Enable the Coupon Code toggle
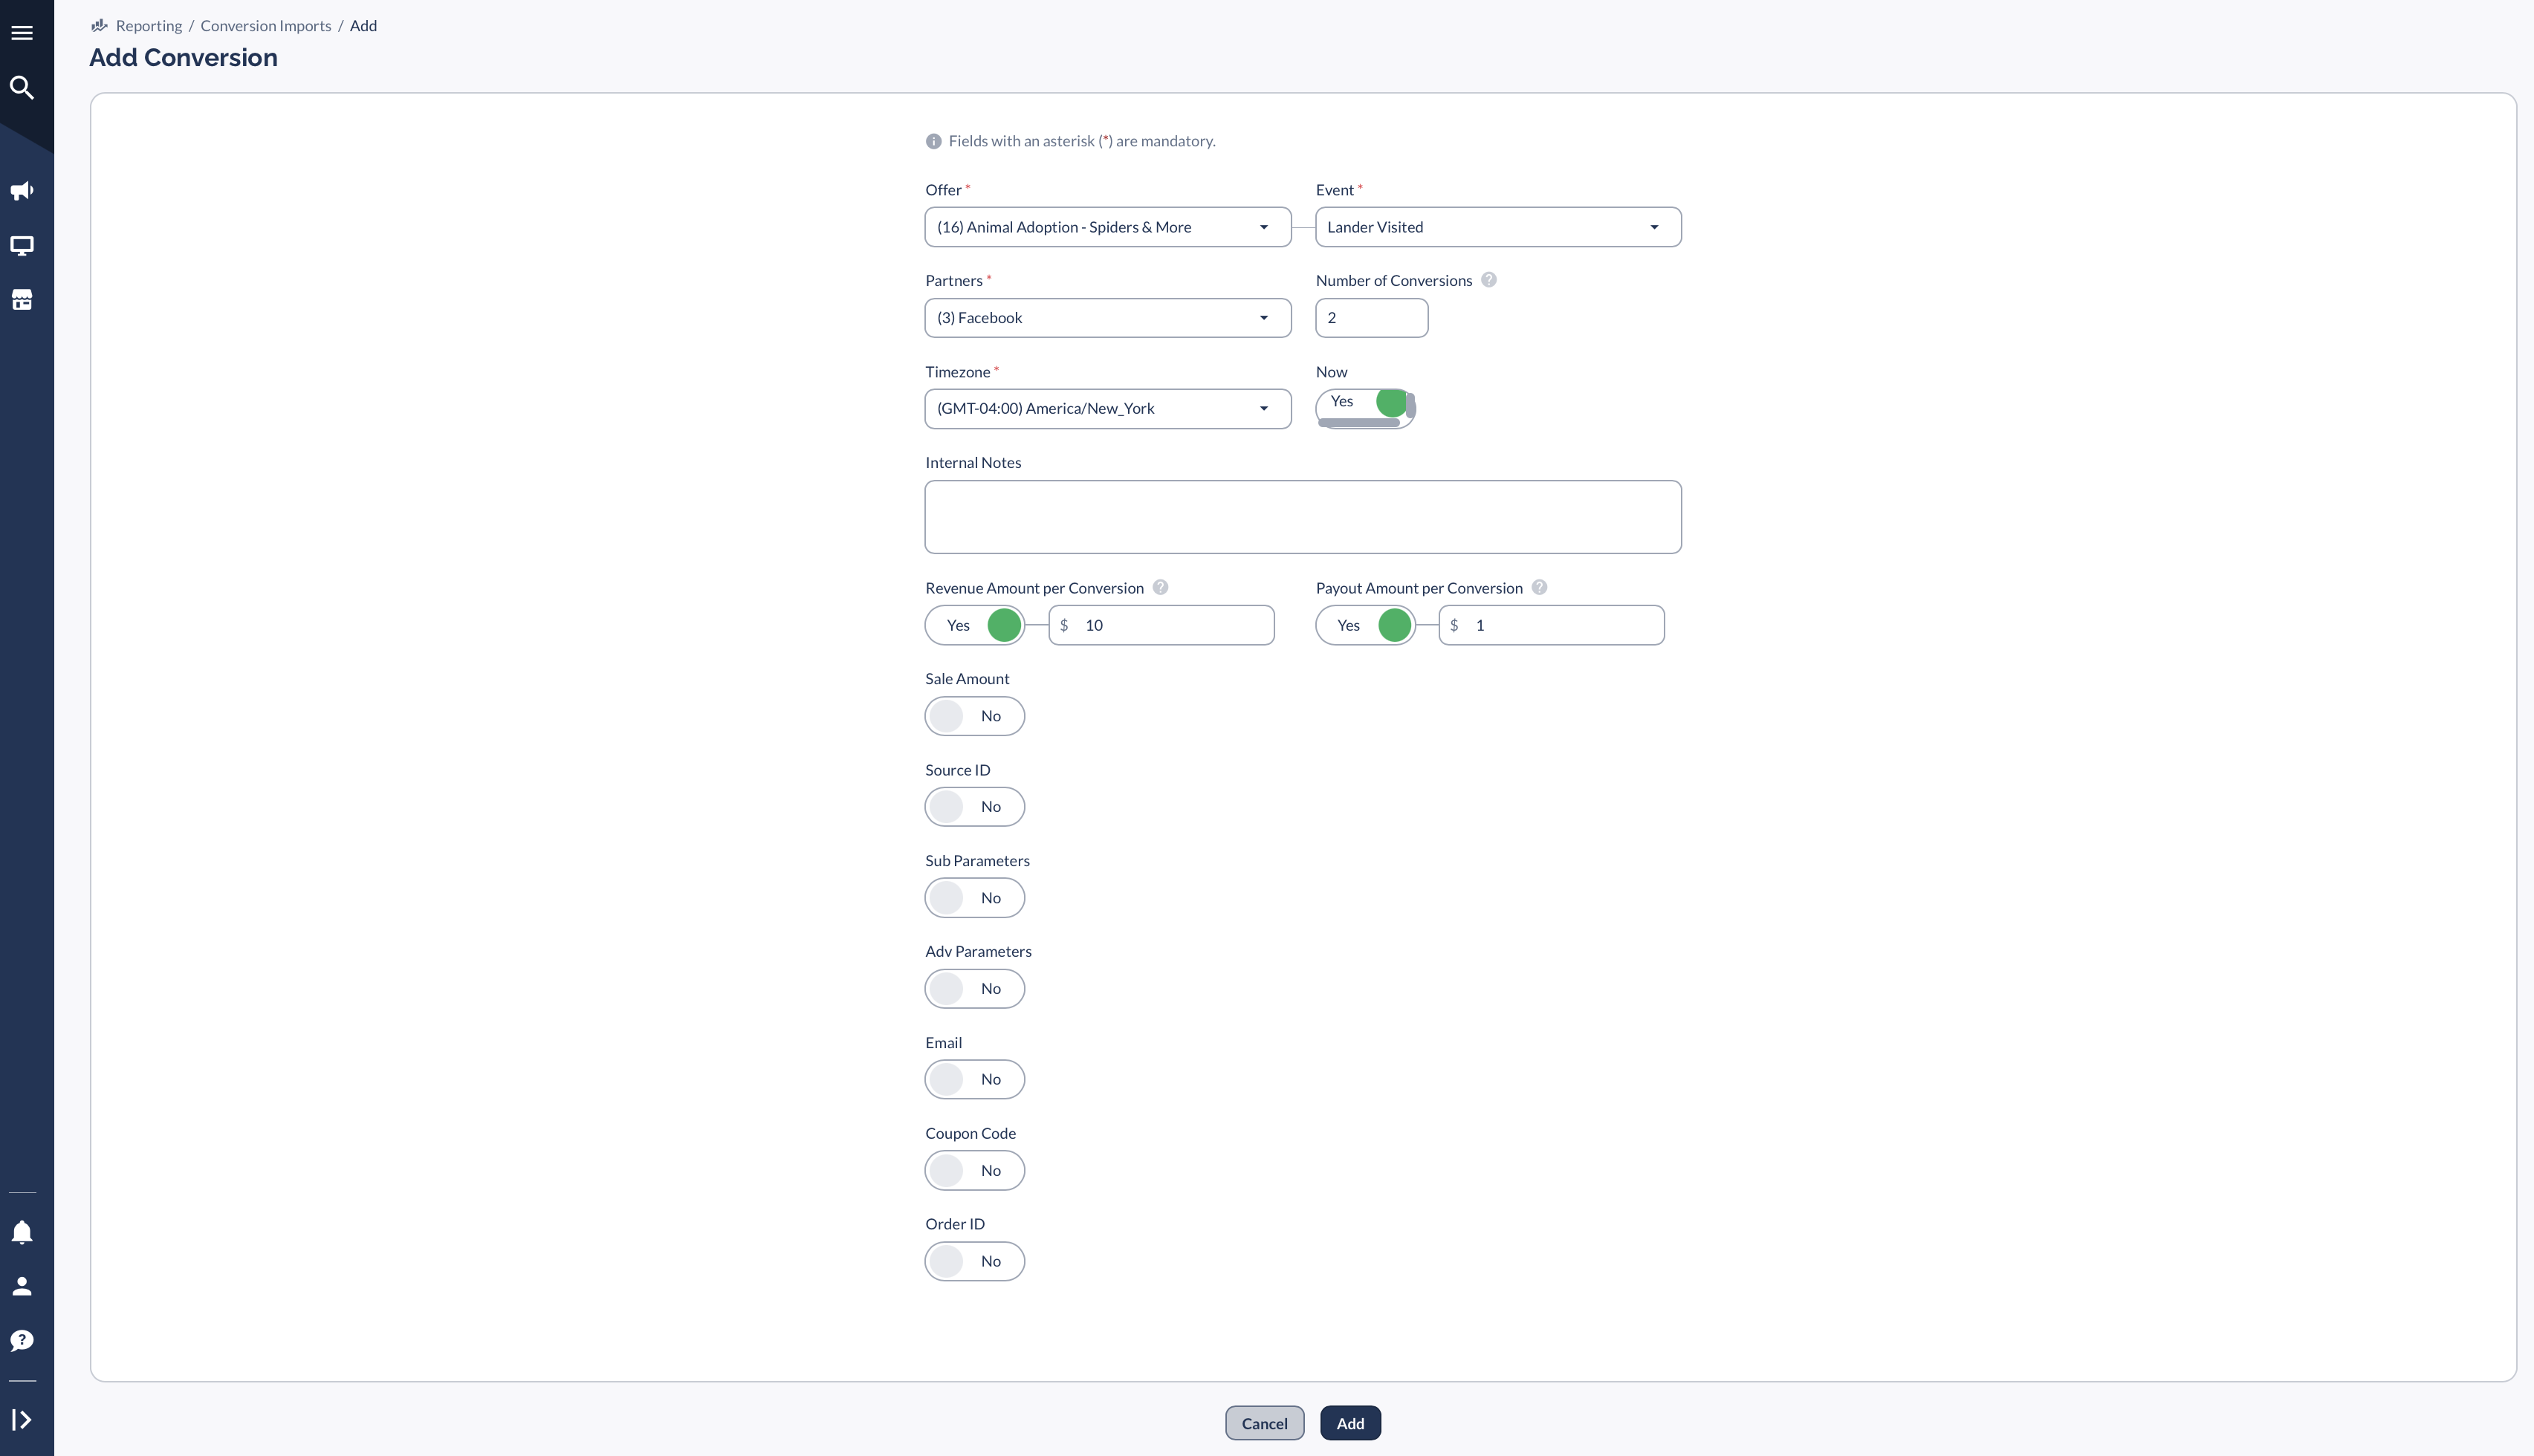2534x1456 pixels. 975,1170
